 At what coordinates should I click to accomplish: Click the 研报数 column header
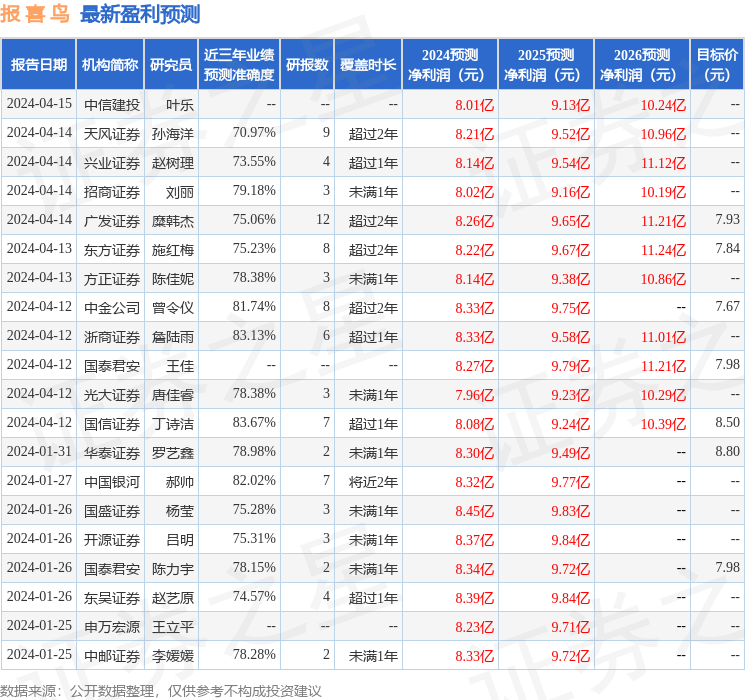pyautogui.click(x=307, y=65)
